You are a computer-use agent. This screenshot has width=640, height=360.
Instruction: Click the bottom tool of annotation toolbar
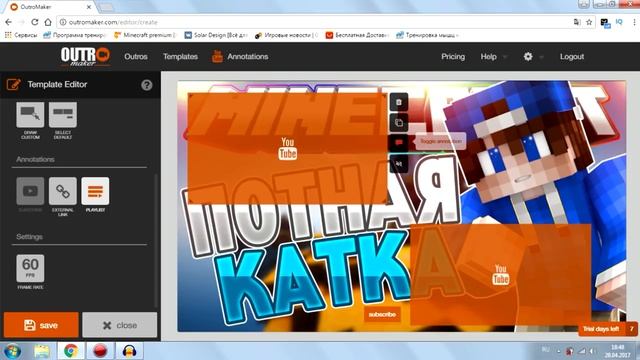[399, 164]
